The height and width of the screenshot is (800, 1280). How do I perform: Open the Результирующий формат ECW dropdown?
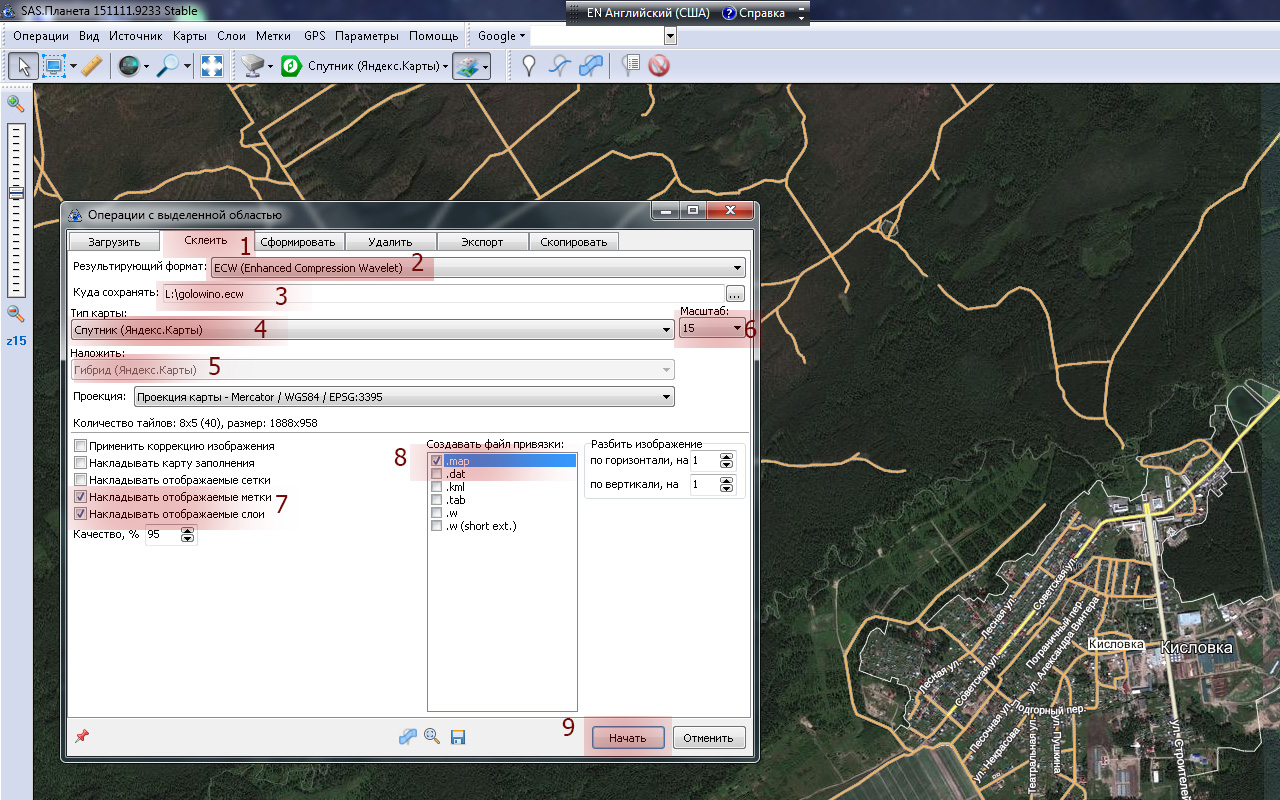click(478, 268)
